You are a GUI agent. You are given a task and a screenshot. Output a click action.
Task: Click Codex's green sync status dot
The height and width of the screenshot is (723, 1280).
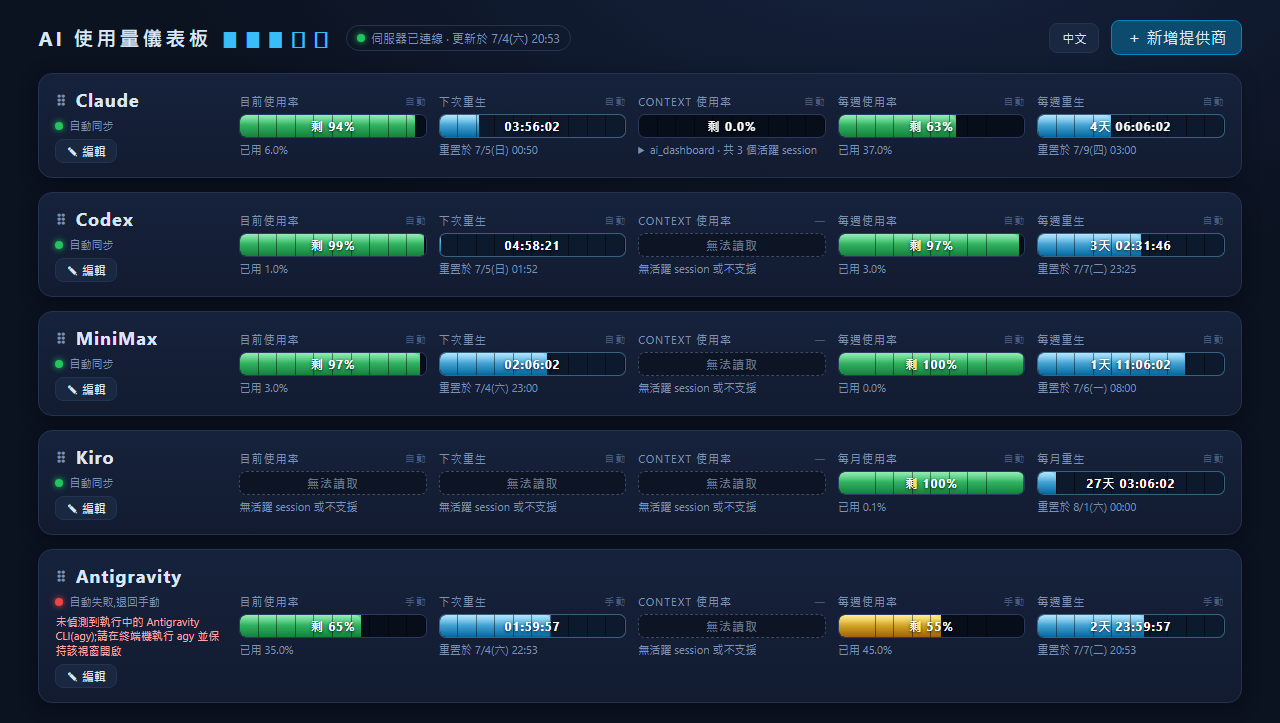click(x=59, y=245)
